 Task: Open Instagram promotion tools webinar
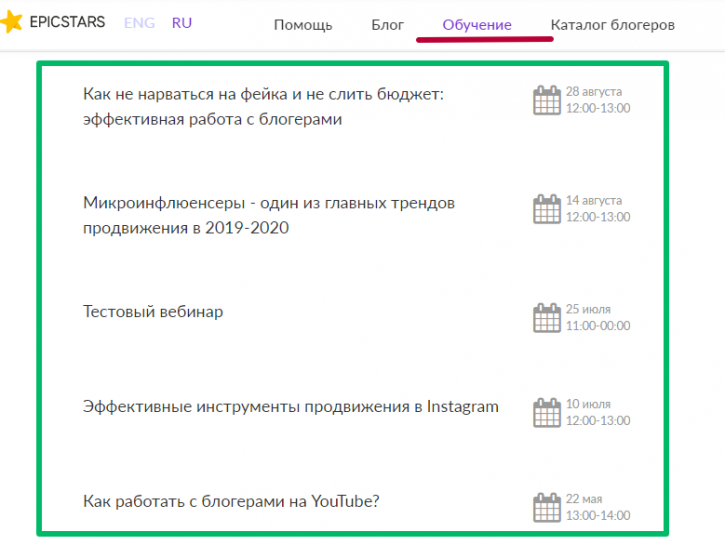point(291,406)
